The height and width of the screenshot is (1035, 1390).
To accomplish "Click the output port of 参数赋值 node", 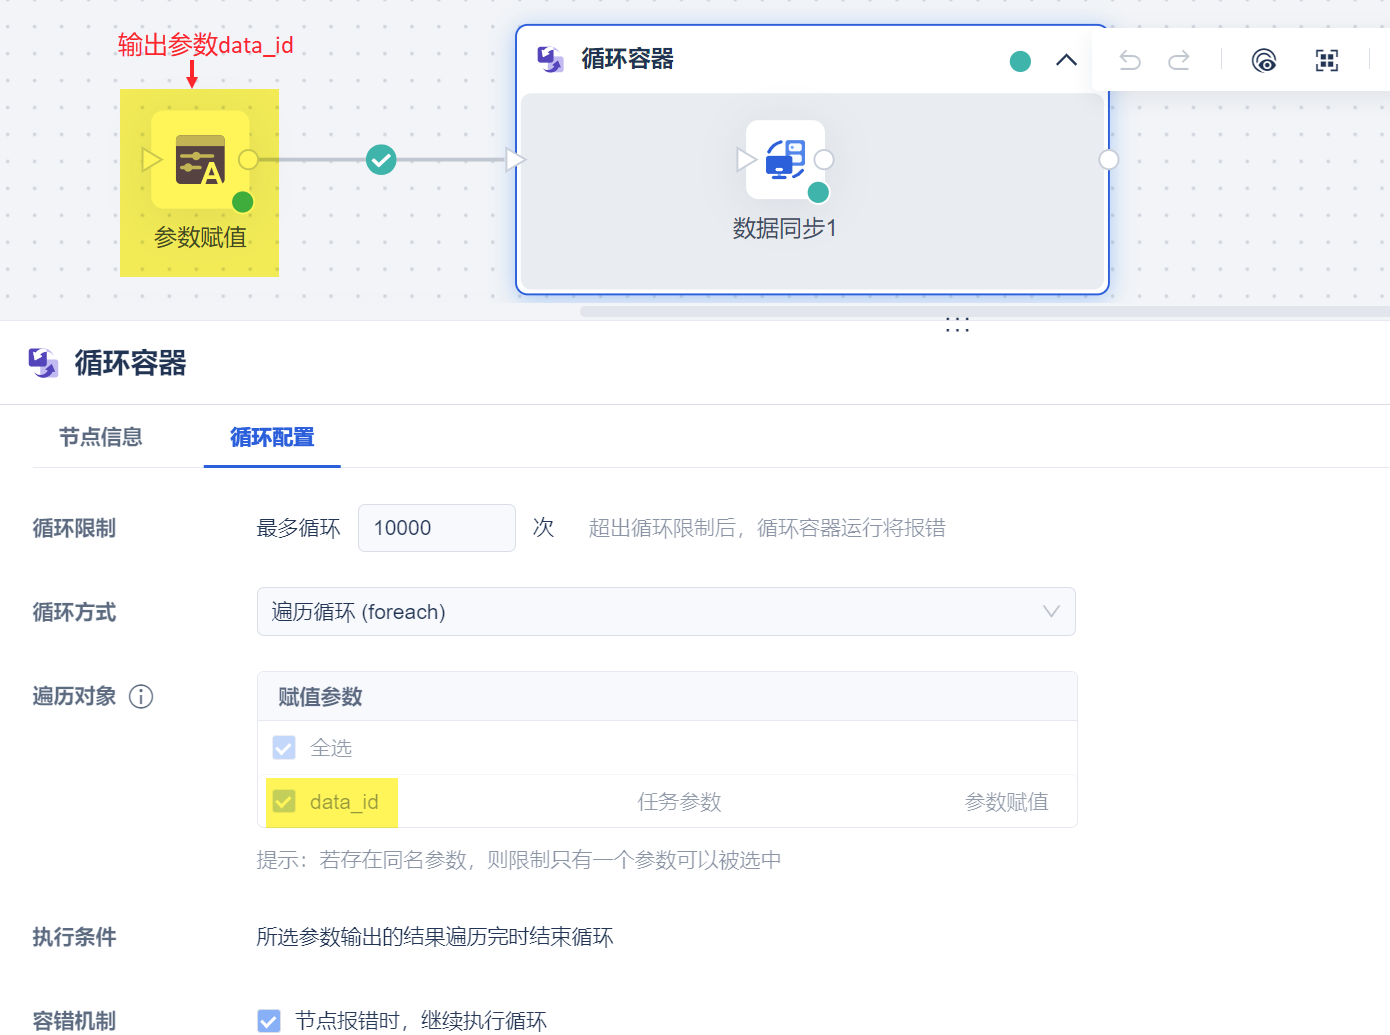I will pos(249,160).
